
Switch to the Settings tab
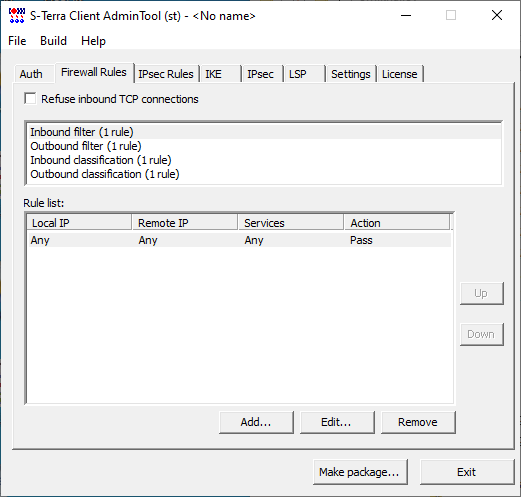coord(351,74)
